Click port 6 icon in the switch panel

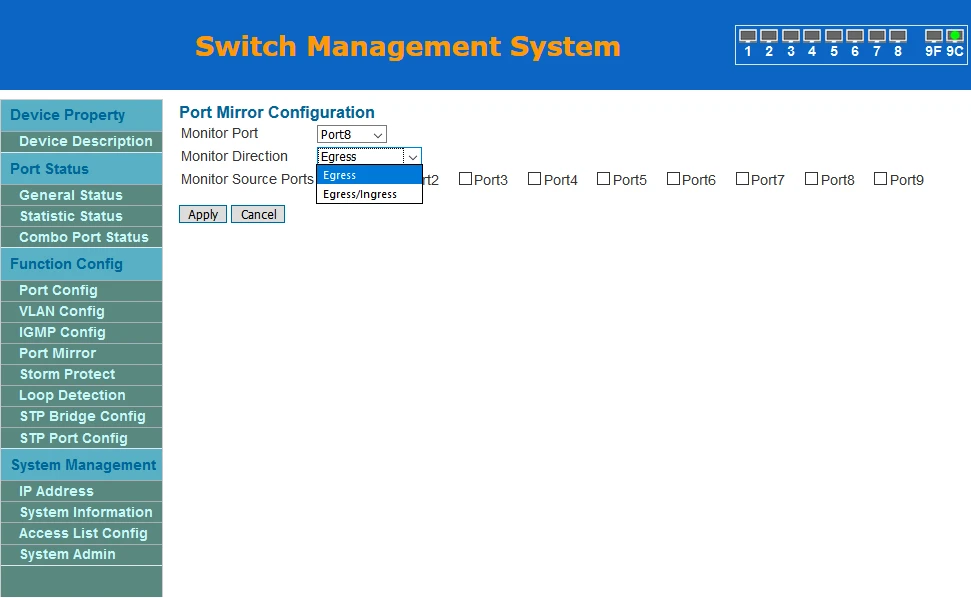(854, 36)
